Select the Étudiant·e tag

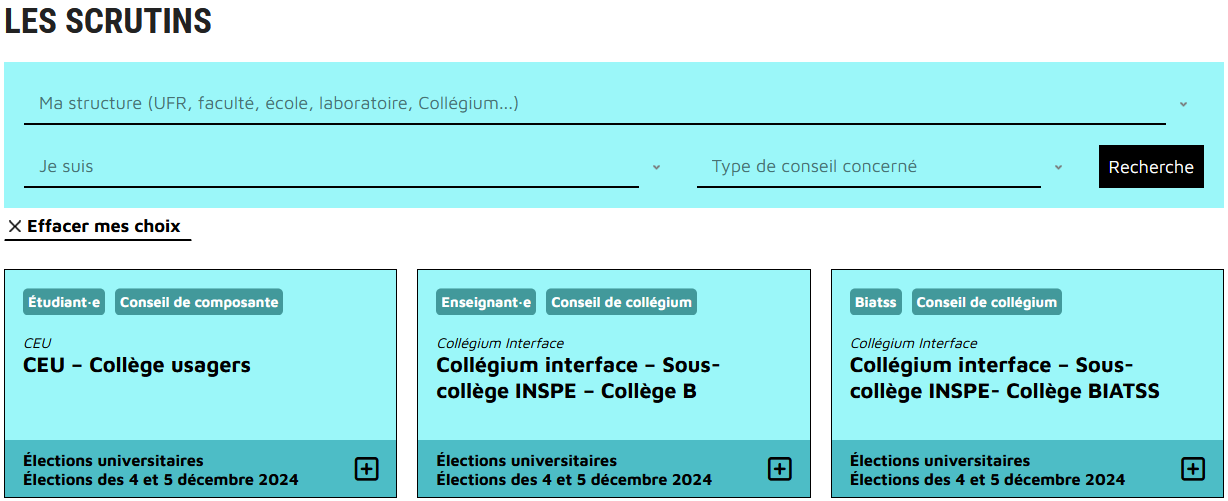[x=64, y=302]
